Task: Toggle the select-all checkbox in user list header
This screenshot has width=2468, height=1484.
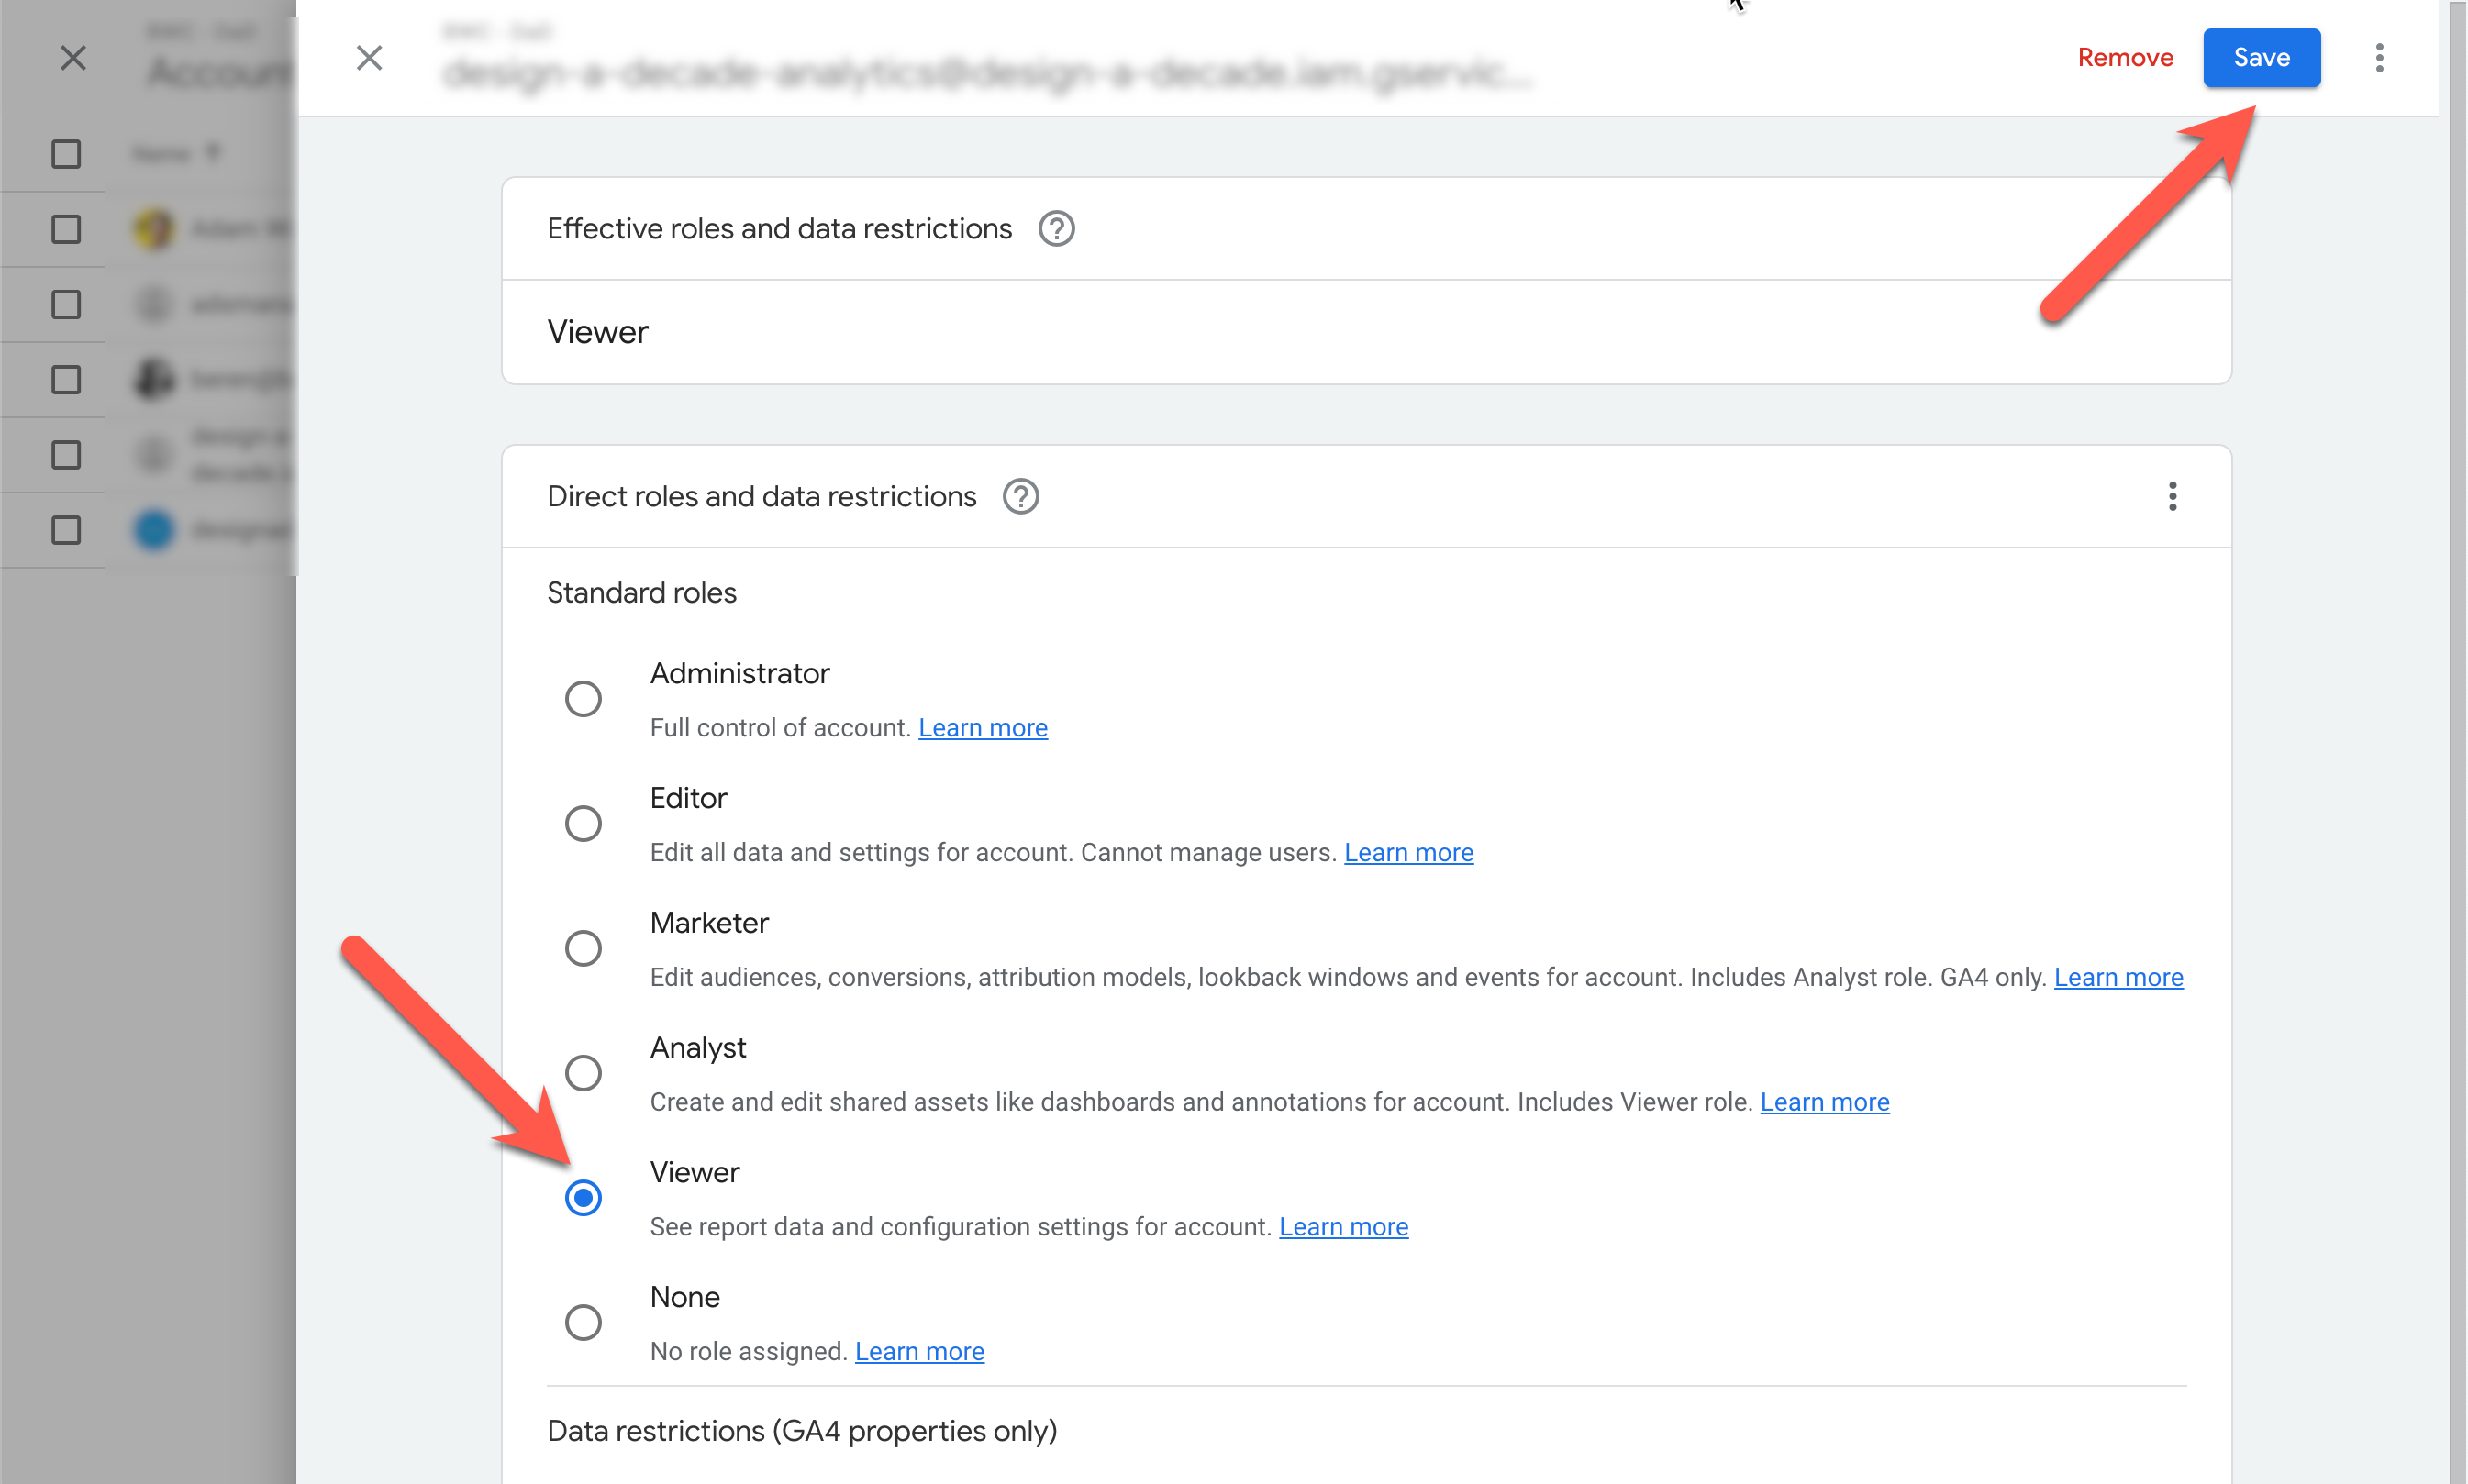Action: (x=66, y=153)
